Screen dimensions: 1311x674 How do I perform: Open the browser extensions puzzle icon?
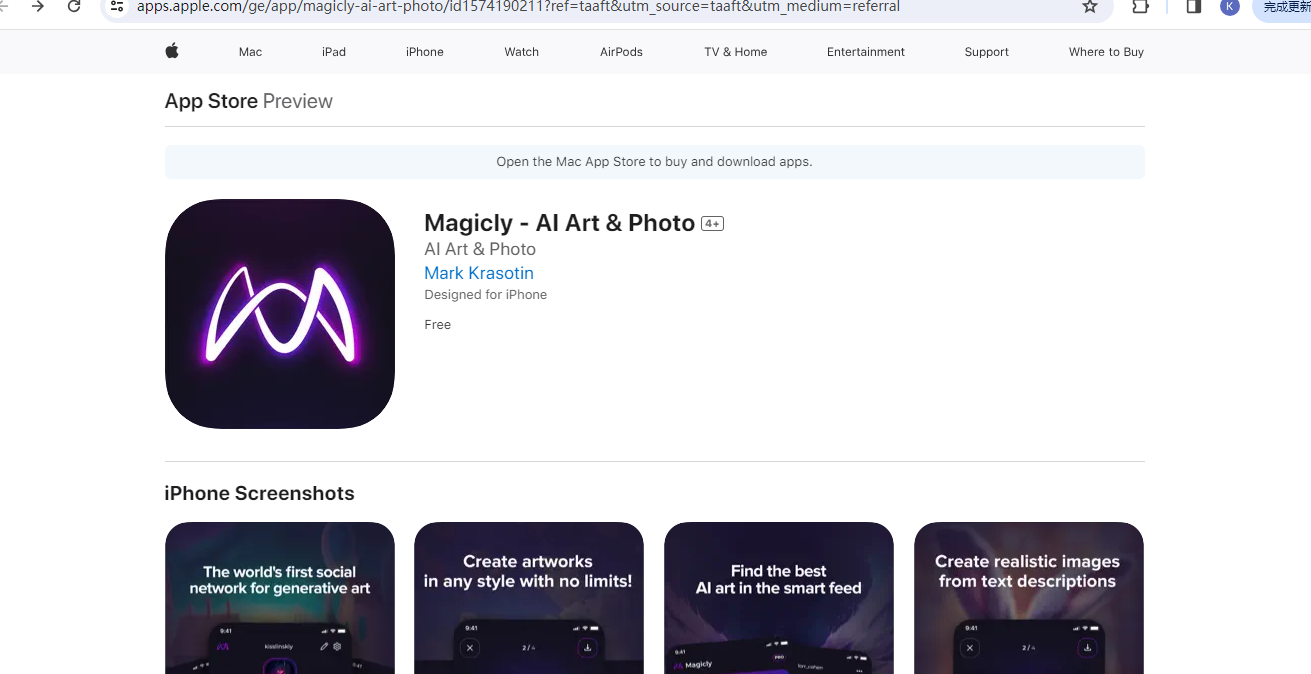(x=1140, y=7)
